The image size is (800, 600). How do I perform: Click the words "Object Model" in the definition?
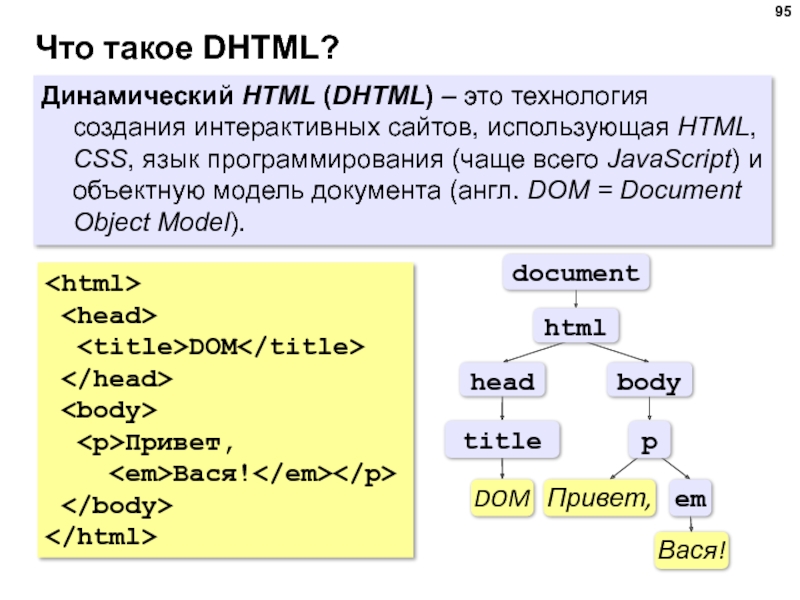pyautogui.click(x=153, y=222)
